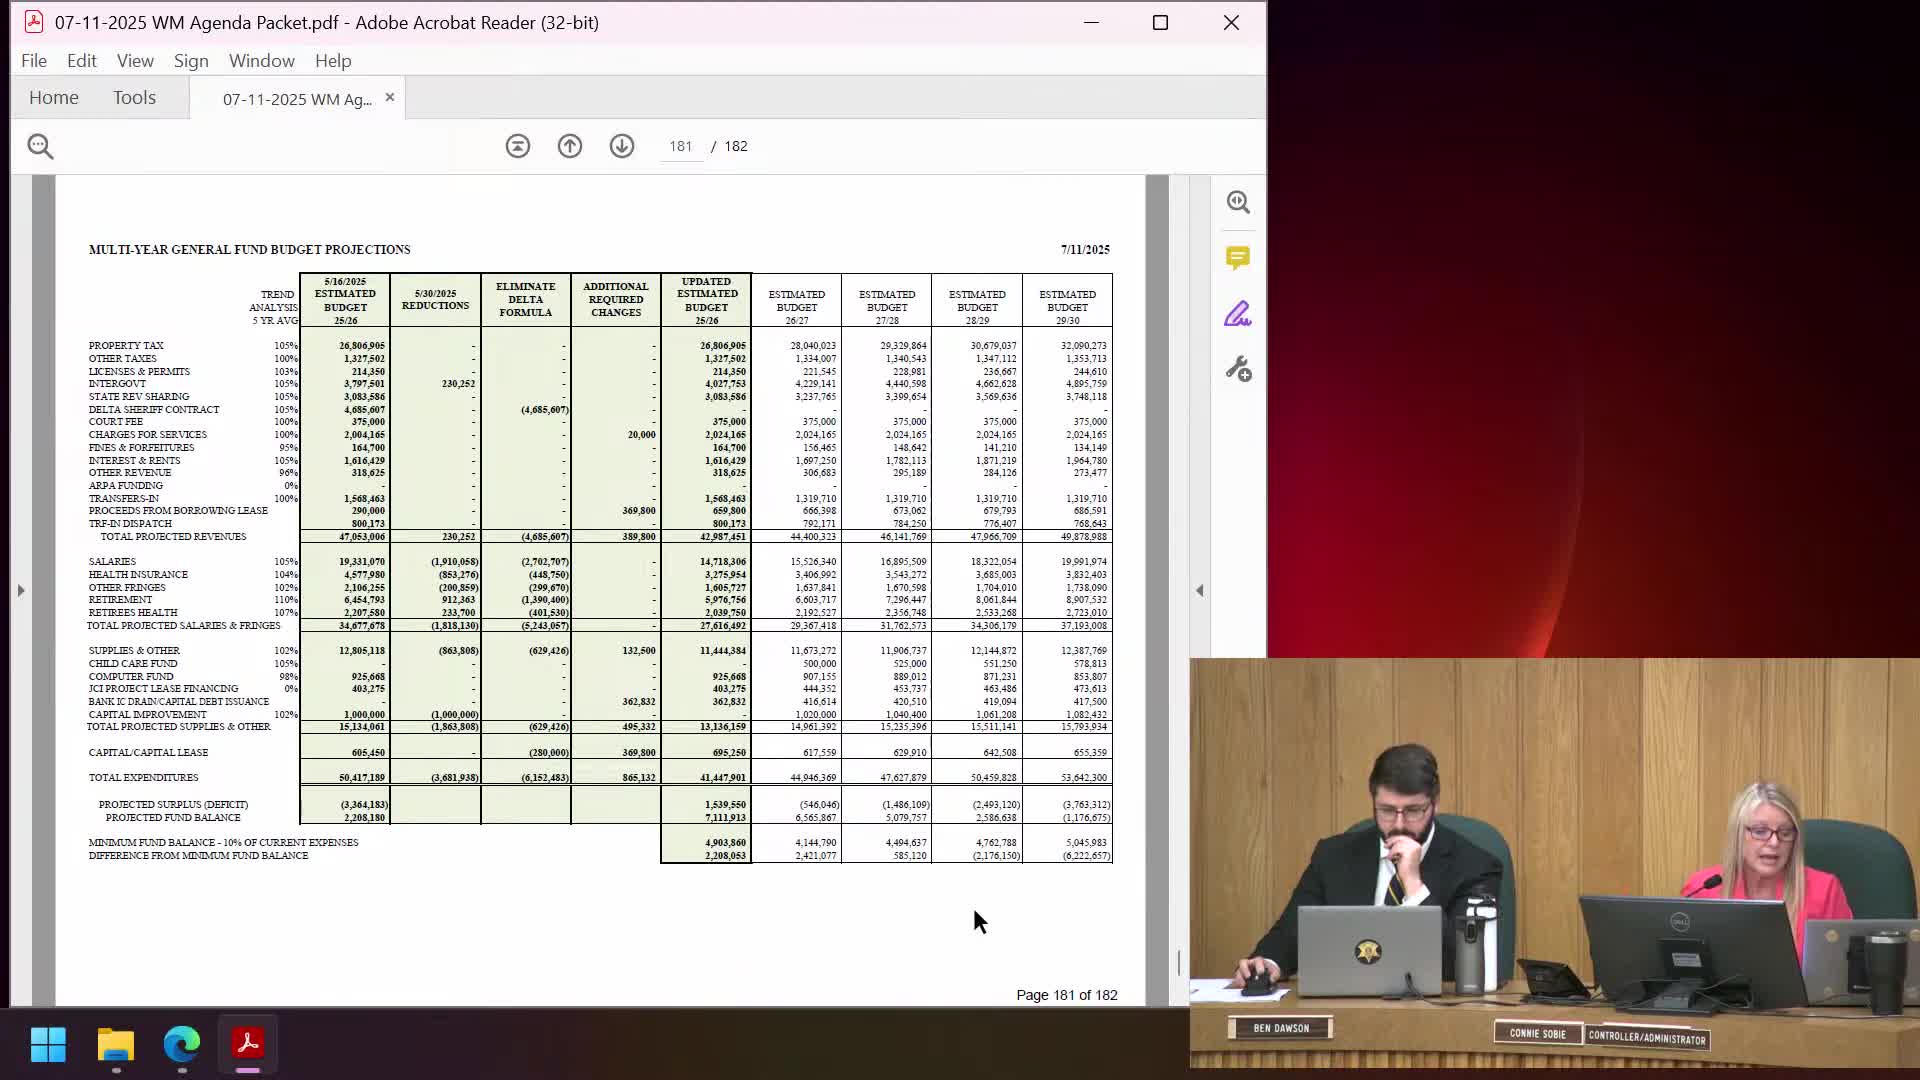Open Microsoft Edge from the taskbar
This screenshot has width=1920, height=1080.
click(x=182, y=1045)
